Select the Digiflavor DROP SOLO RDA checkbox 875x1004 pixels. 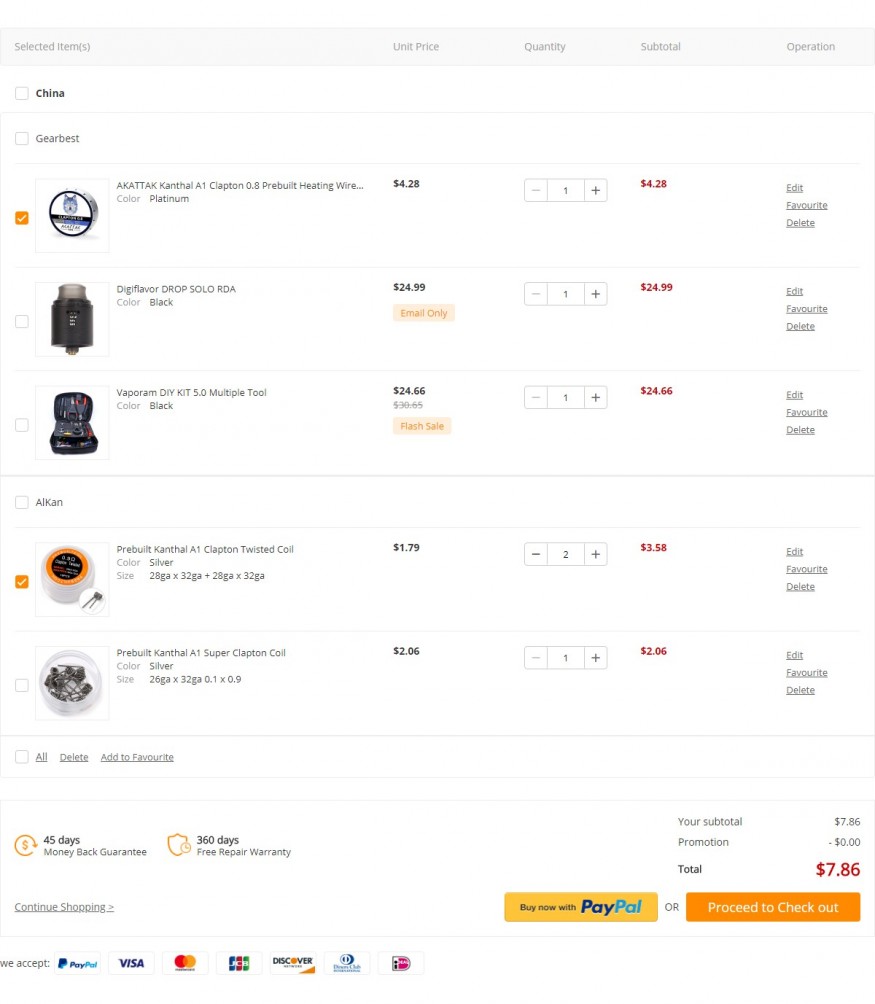tap(22, 322)
